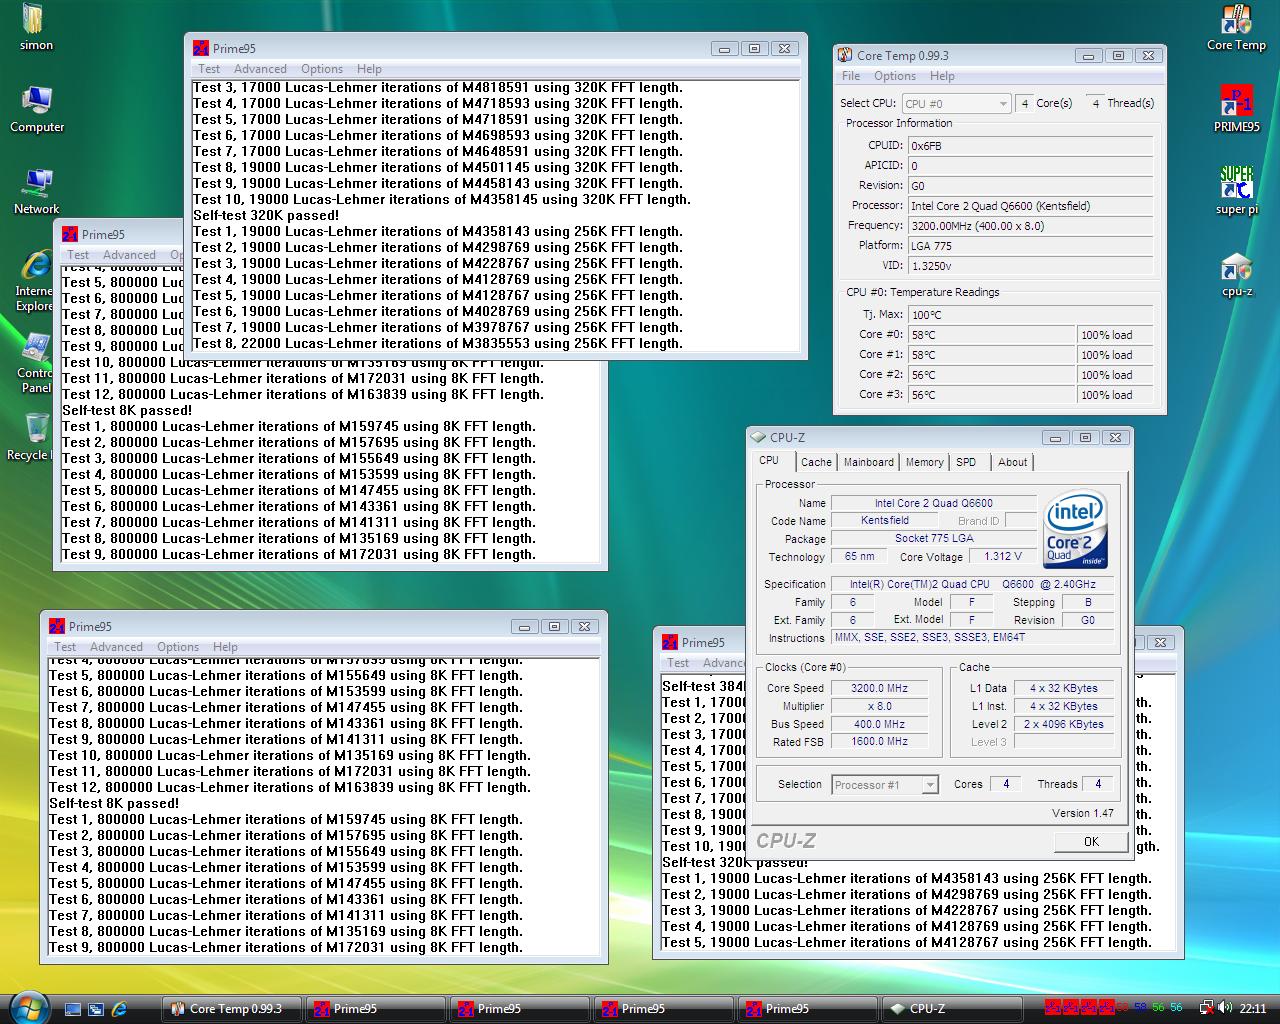
Task: Open the Computer desktop icon
Action: [x=37, y=109]
